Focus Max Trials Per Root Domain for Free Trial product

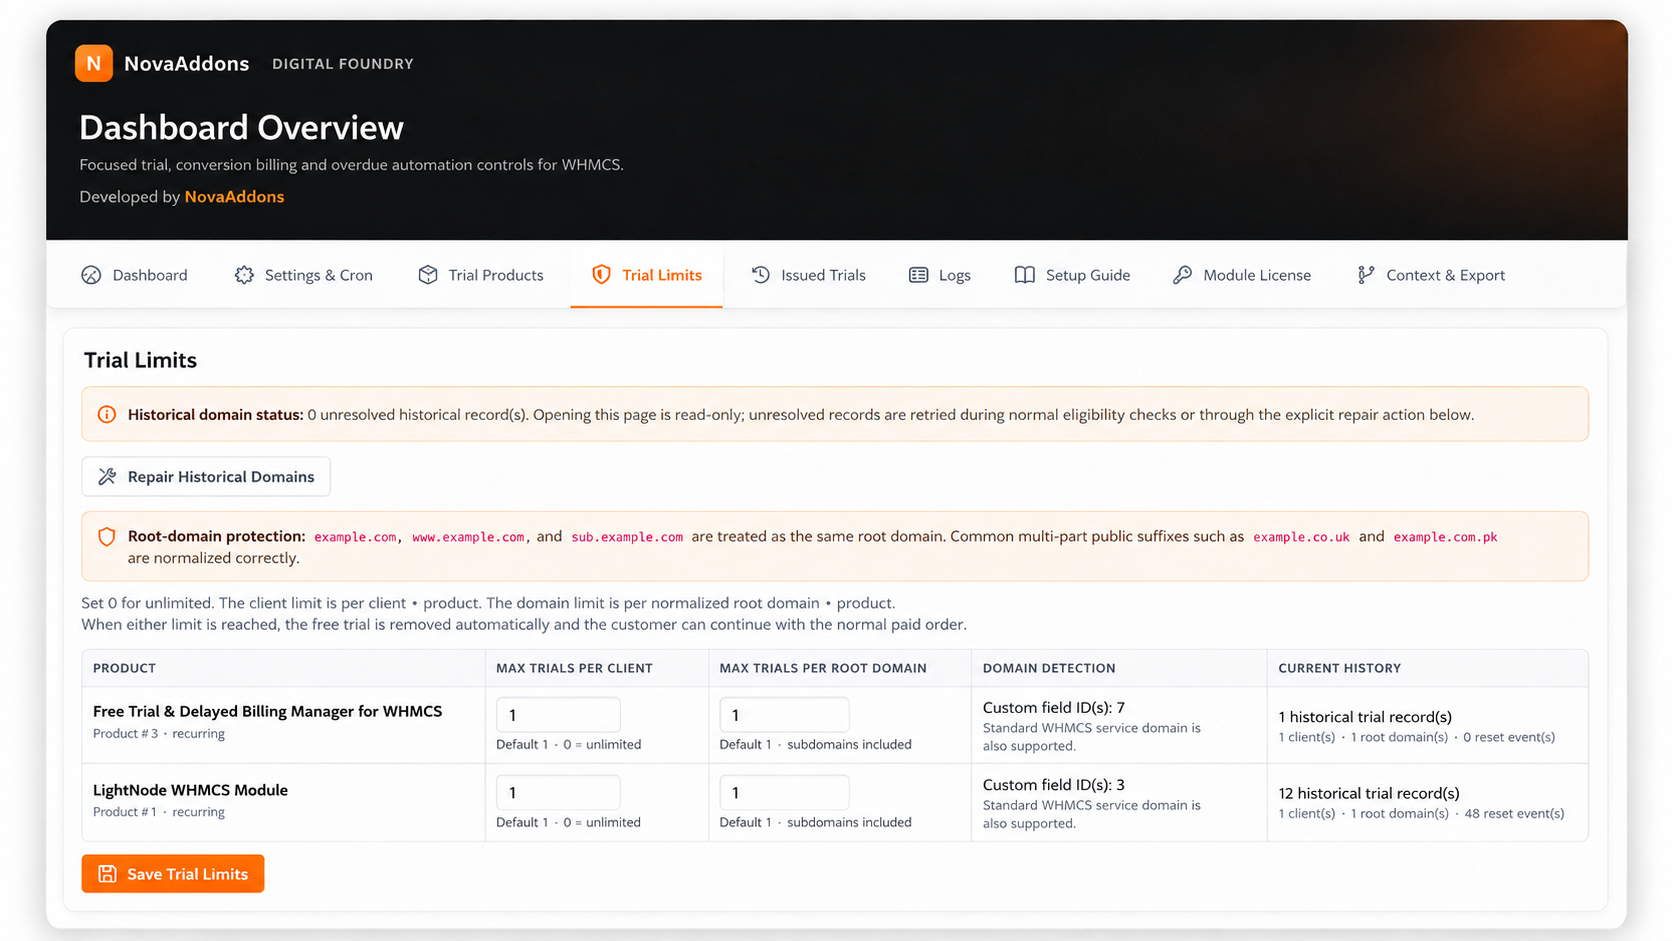(784, 715)
